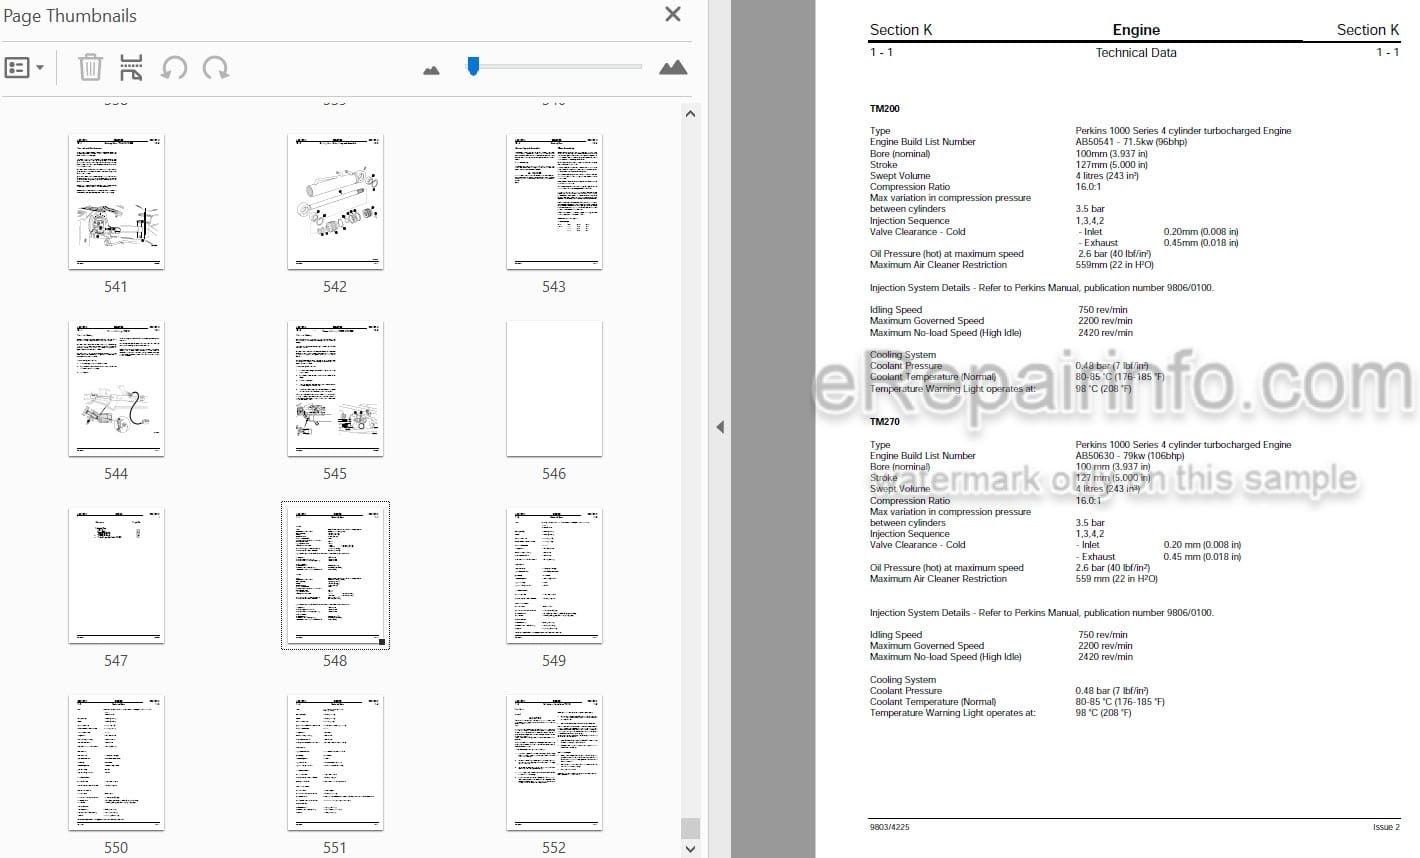Open the thumbnail options menu

tap(24, 68)
